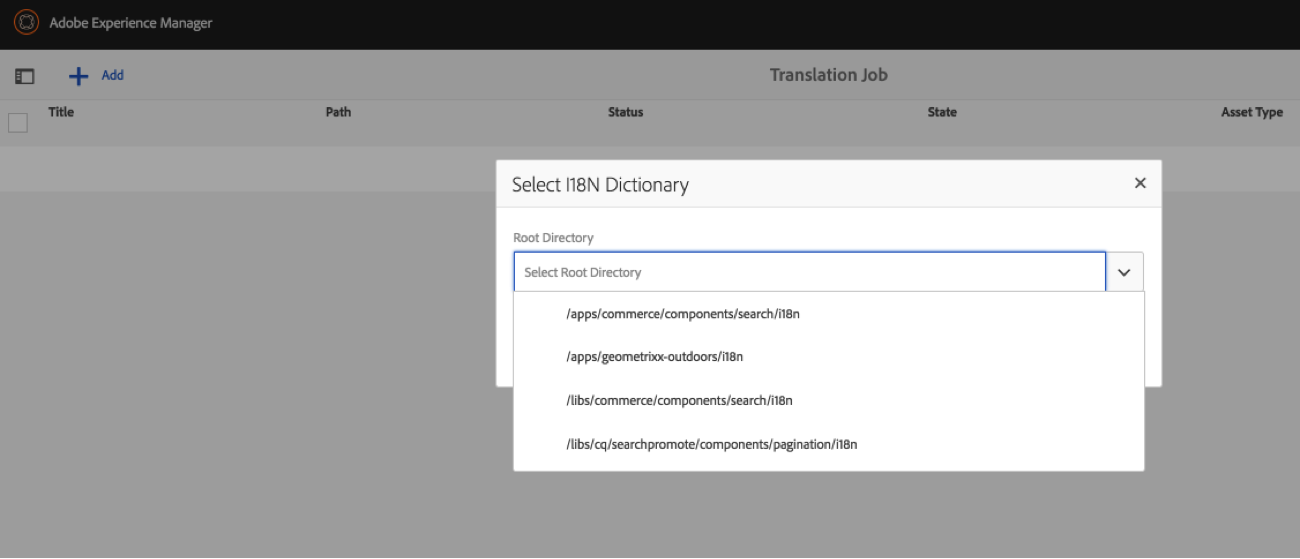The width and height of the screenshot is (1300, 559).
Task: Click the State column header
Action: pos(941,112)
